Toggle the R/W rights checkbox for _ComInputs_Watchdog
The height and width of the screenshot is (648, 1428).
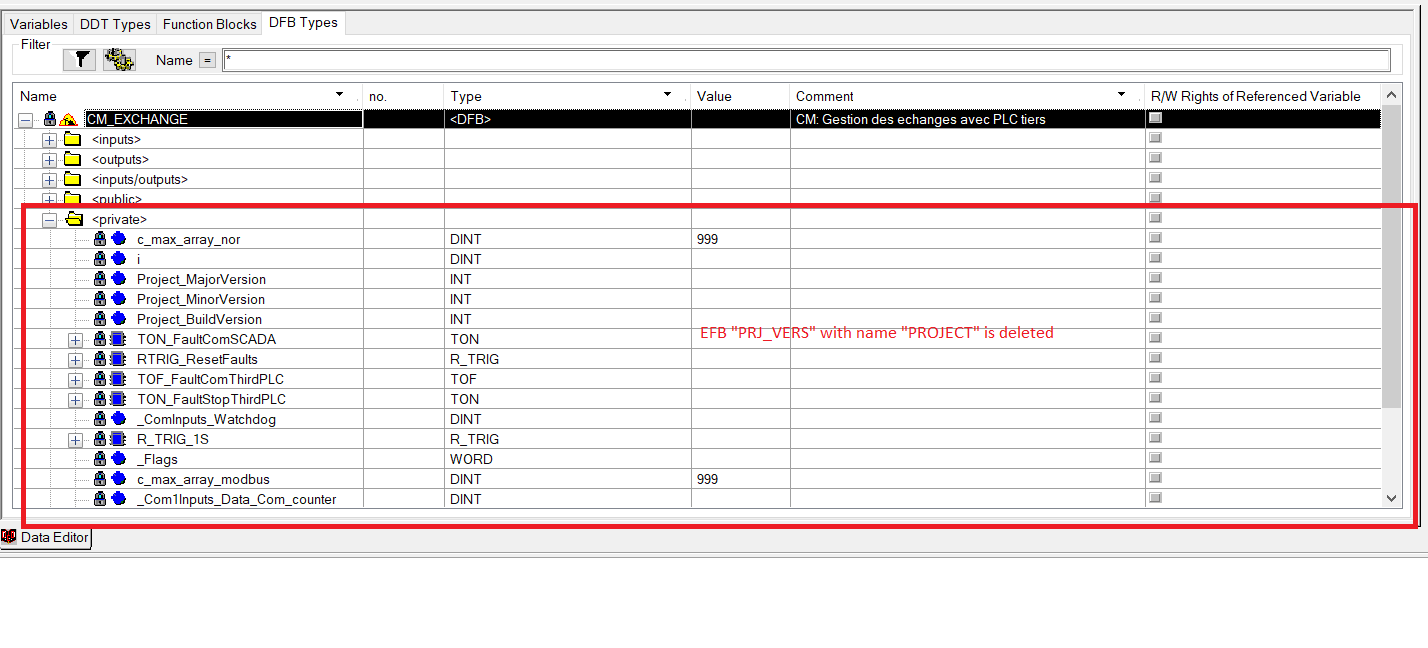[x=1155, y=418]
